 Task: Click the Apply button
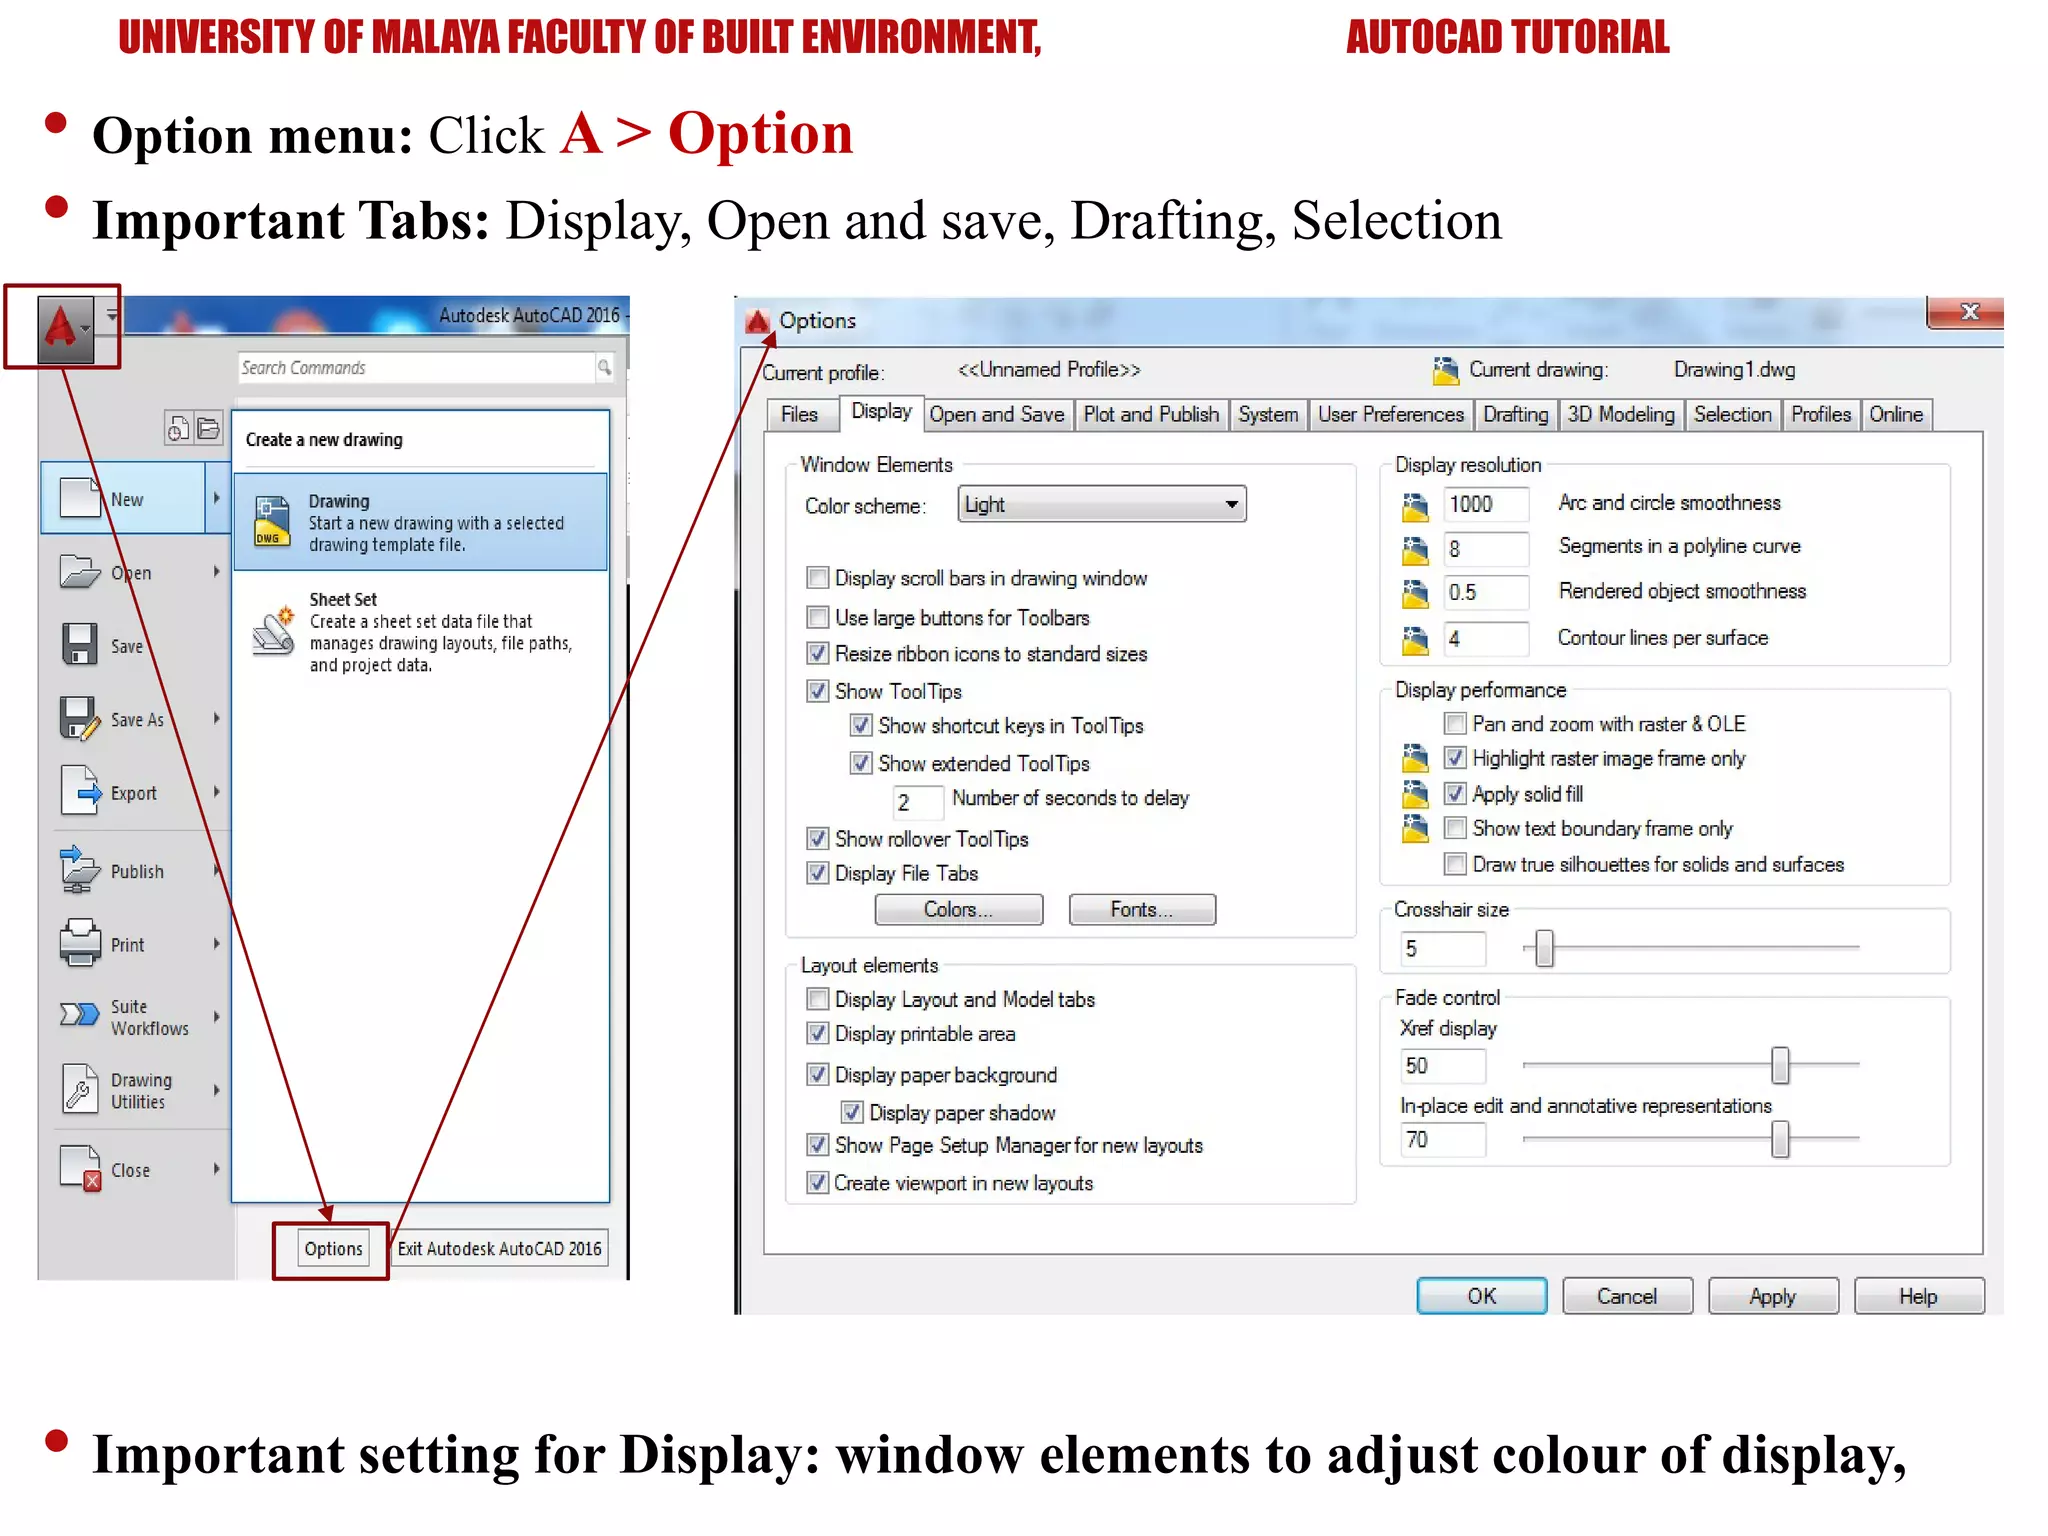1772,1296
